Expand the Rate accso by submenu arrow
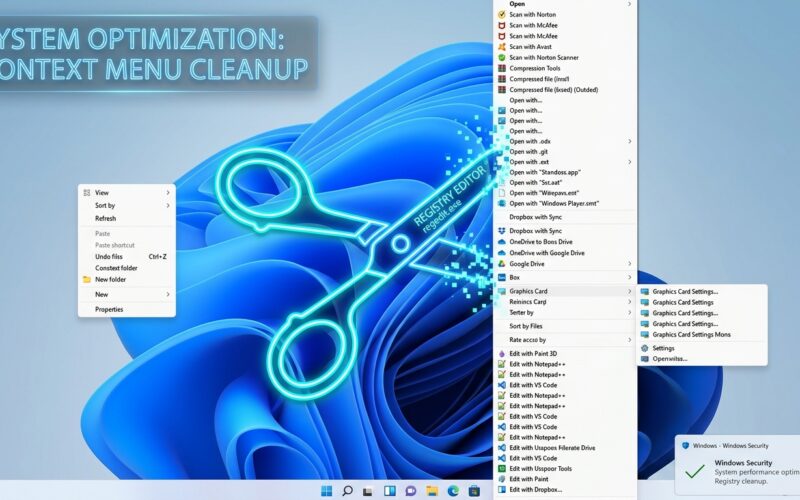This screenshot has width=800, height=500. pyautogui.click(x=630, y=340)
